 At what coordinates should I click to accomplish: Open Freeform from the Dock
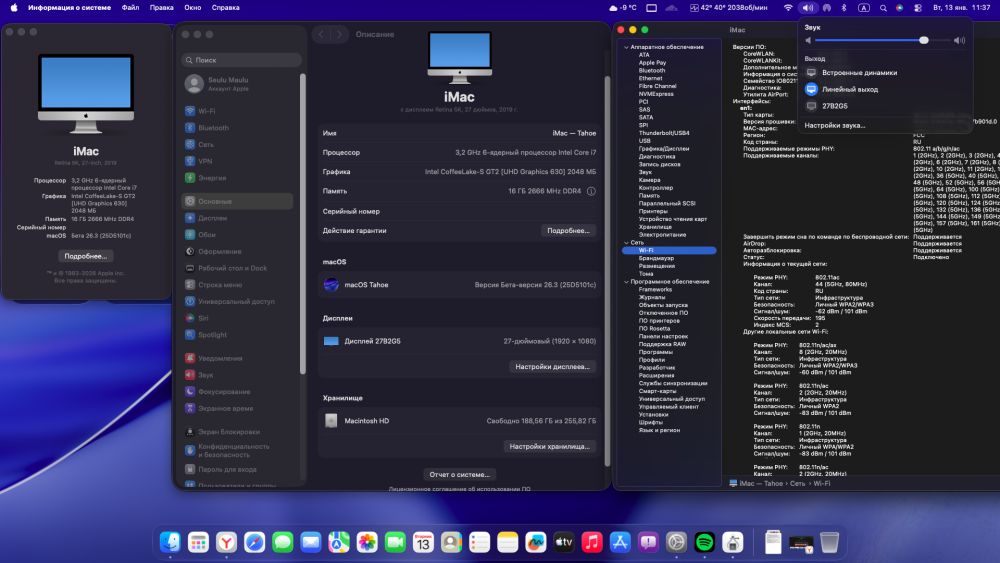(536, 542)
